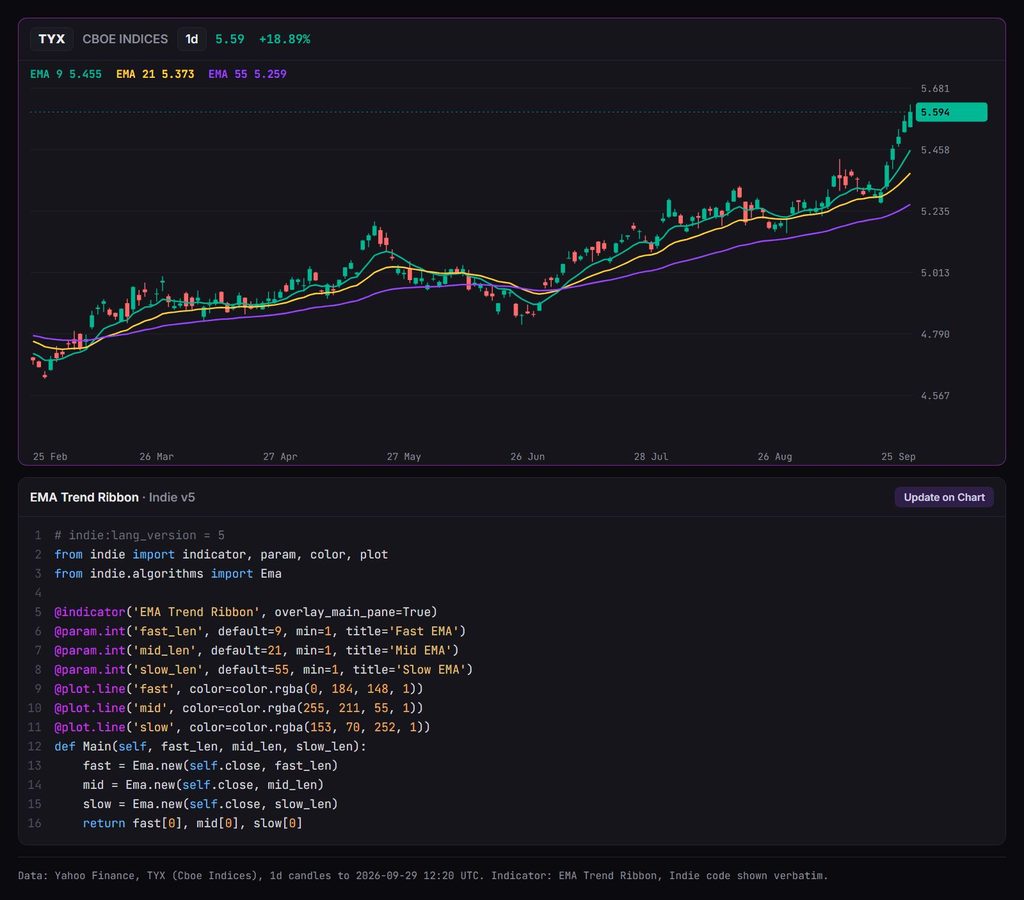Viewport: 1024px width, 900px height.
Task: Click the 27 Apr date label
Action: [x=280, y=457]
